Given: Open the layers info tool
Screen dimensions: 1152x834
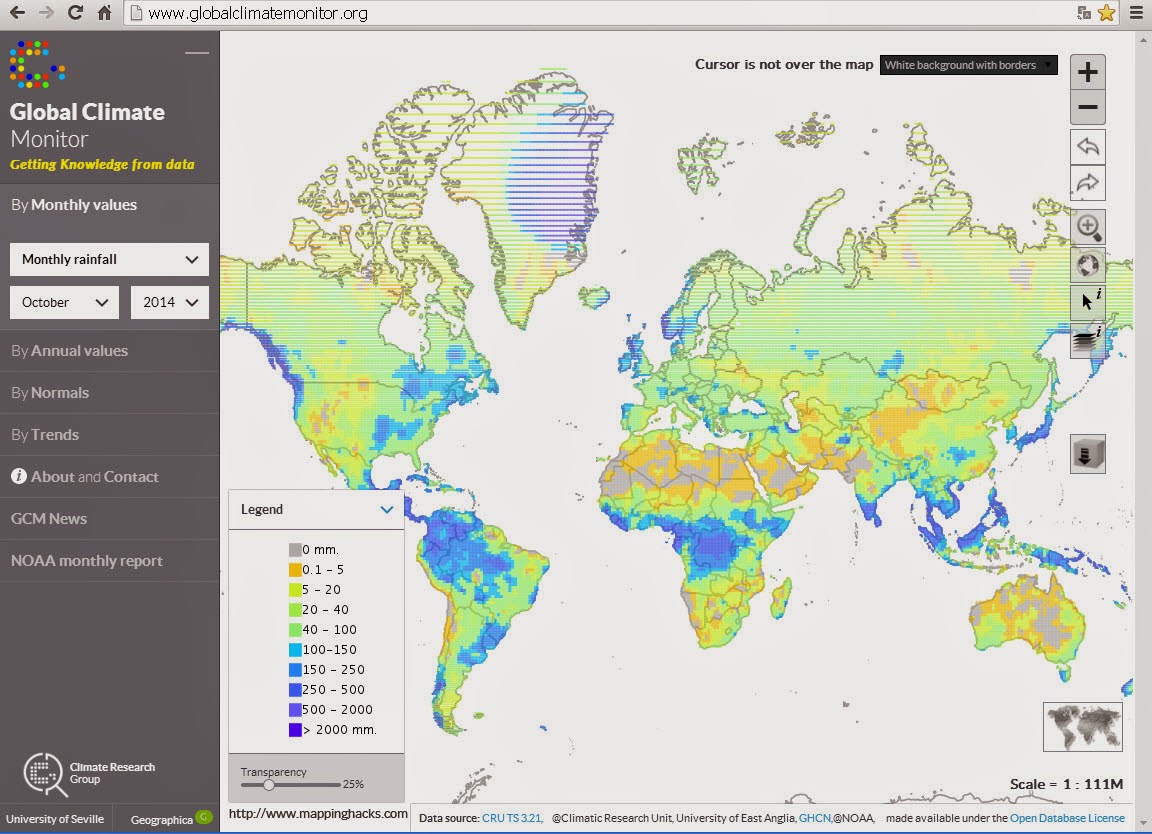Looking at the screenshot, I should coord(1087,339).
